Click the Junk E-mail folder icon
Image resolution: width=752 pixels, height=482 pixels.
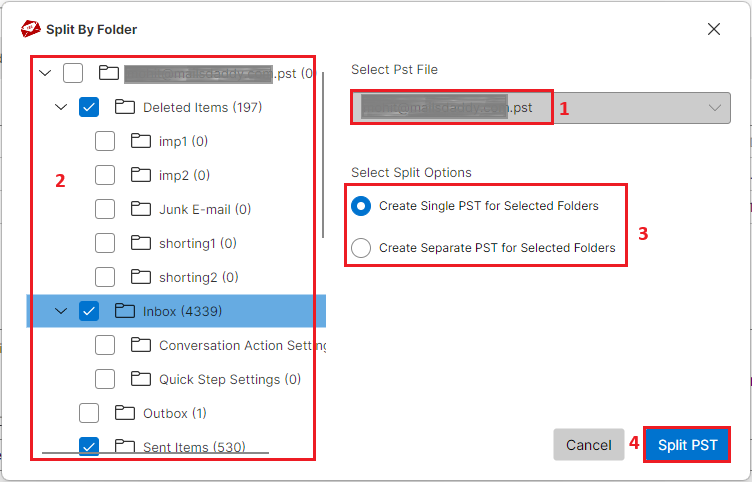(141, 209)
